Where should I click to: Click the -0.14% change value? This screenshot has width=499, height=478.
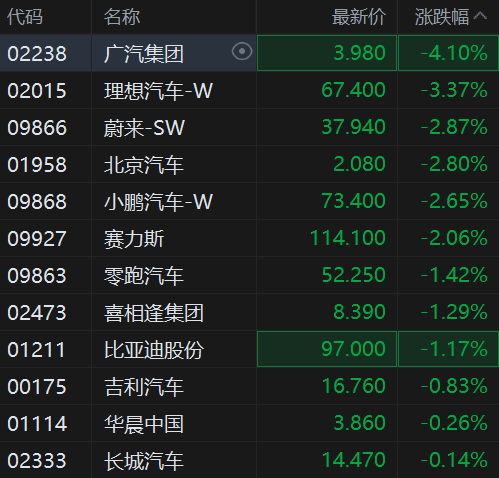pos(454,460)
